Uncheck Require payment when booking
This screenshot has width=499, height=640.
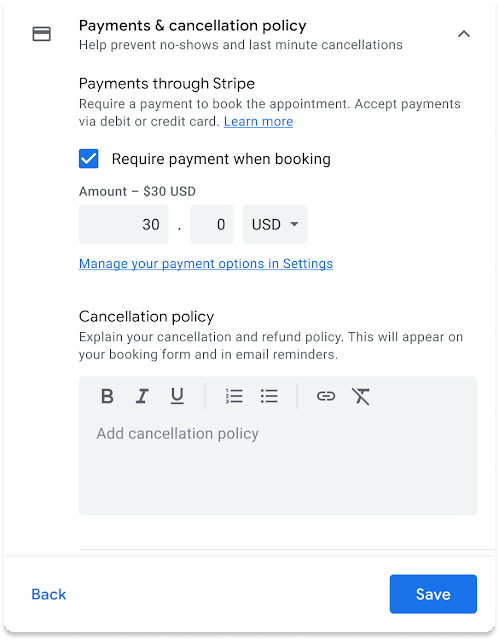click(x=89, y=159)
